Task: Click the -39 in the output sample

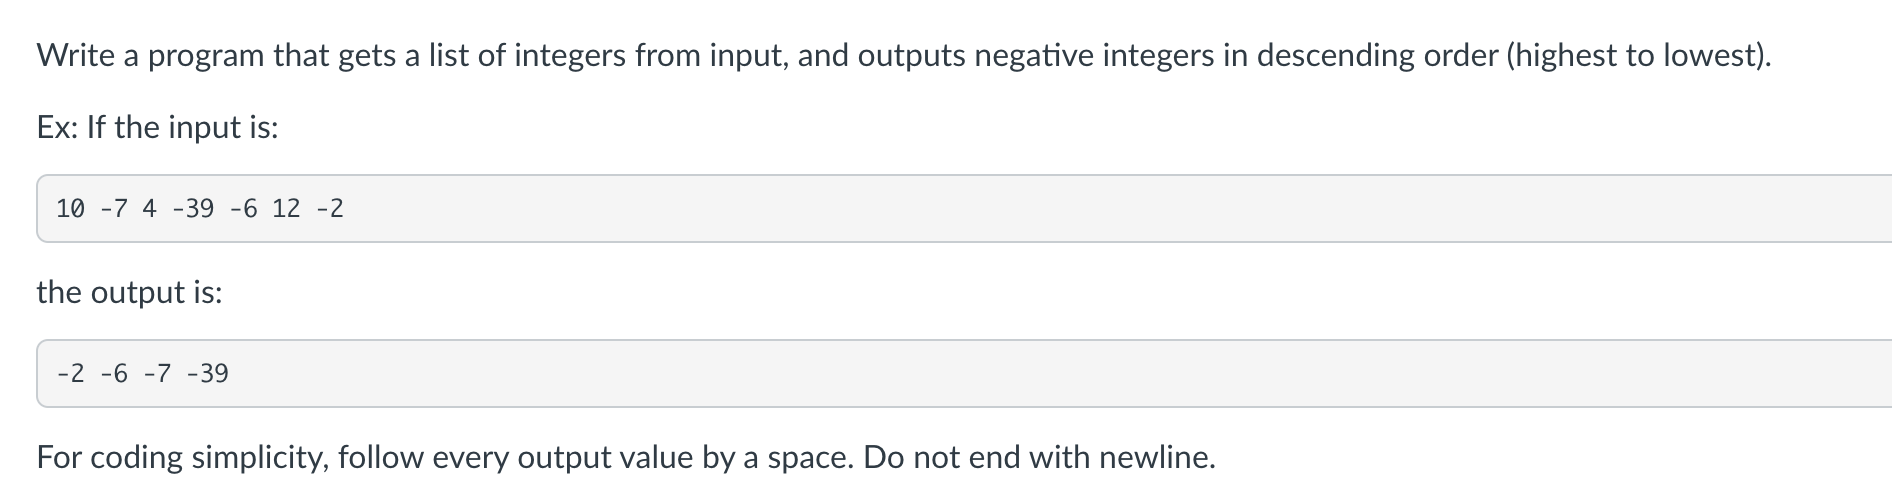Action: (207, 373)
